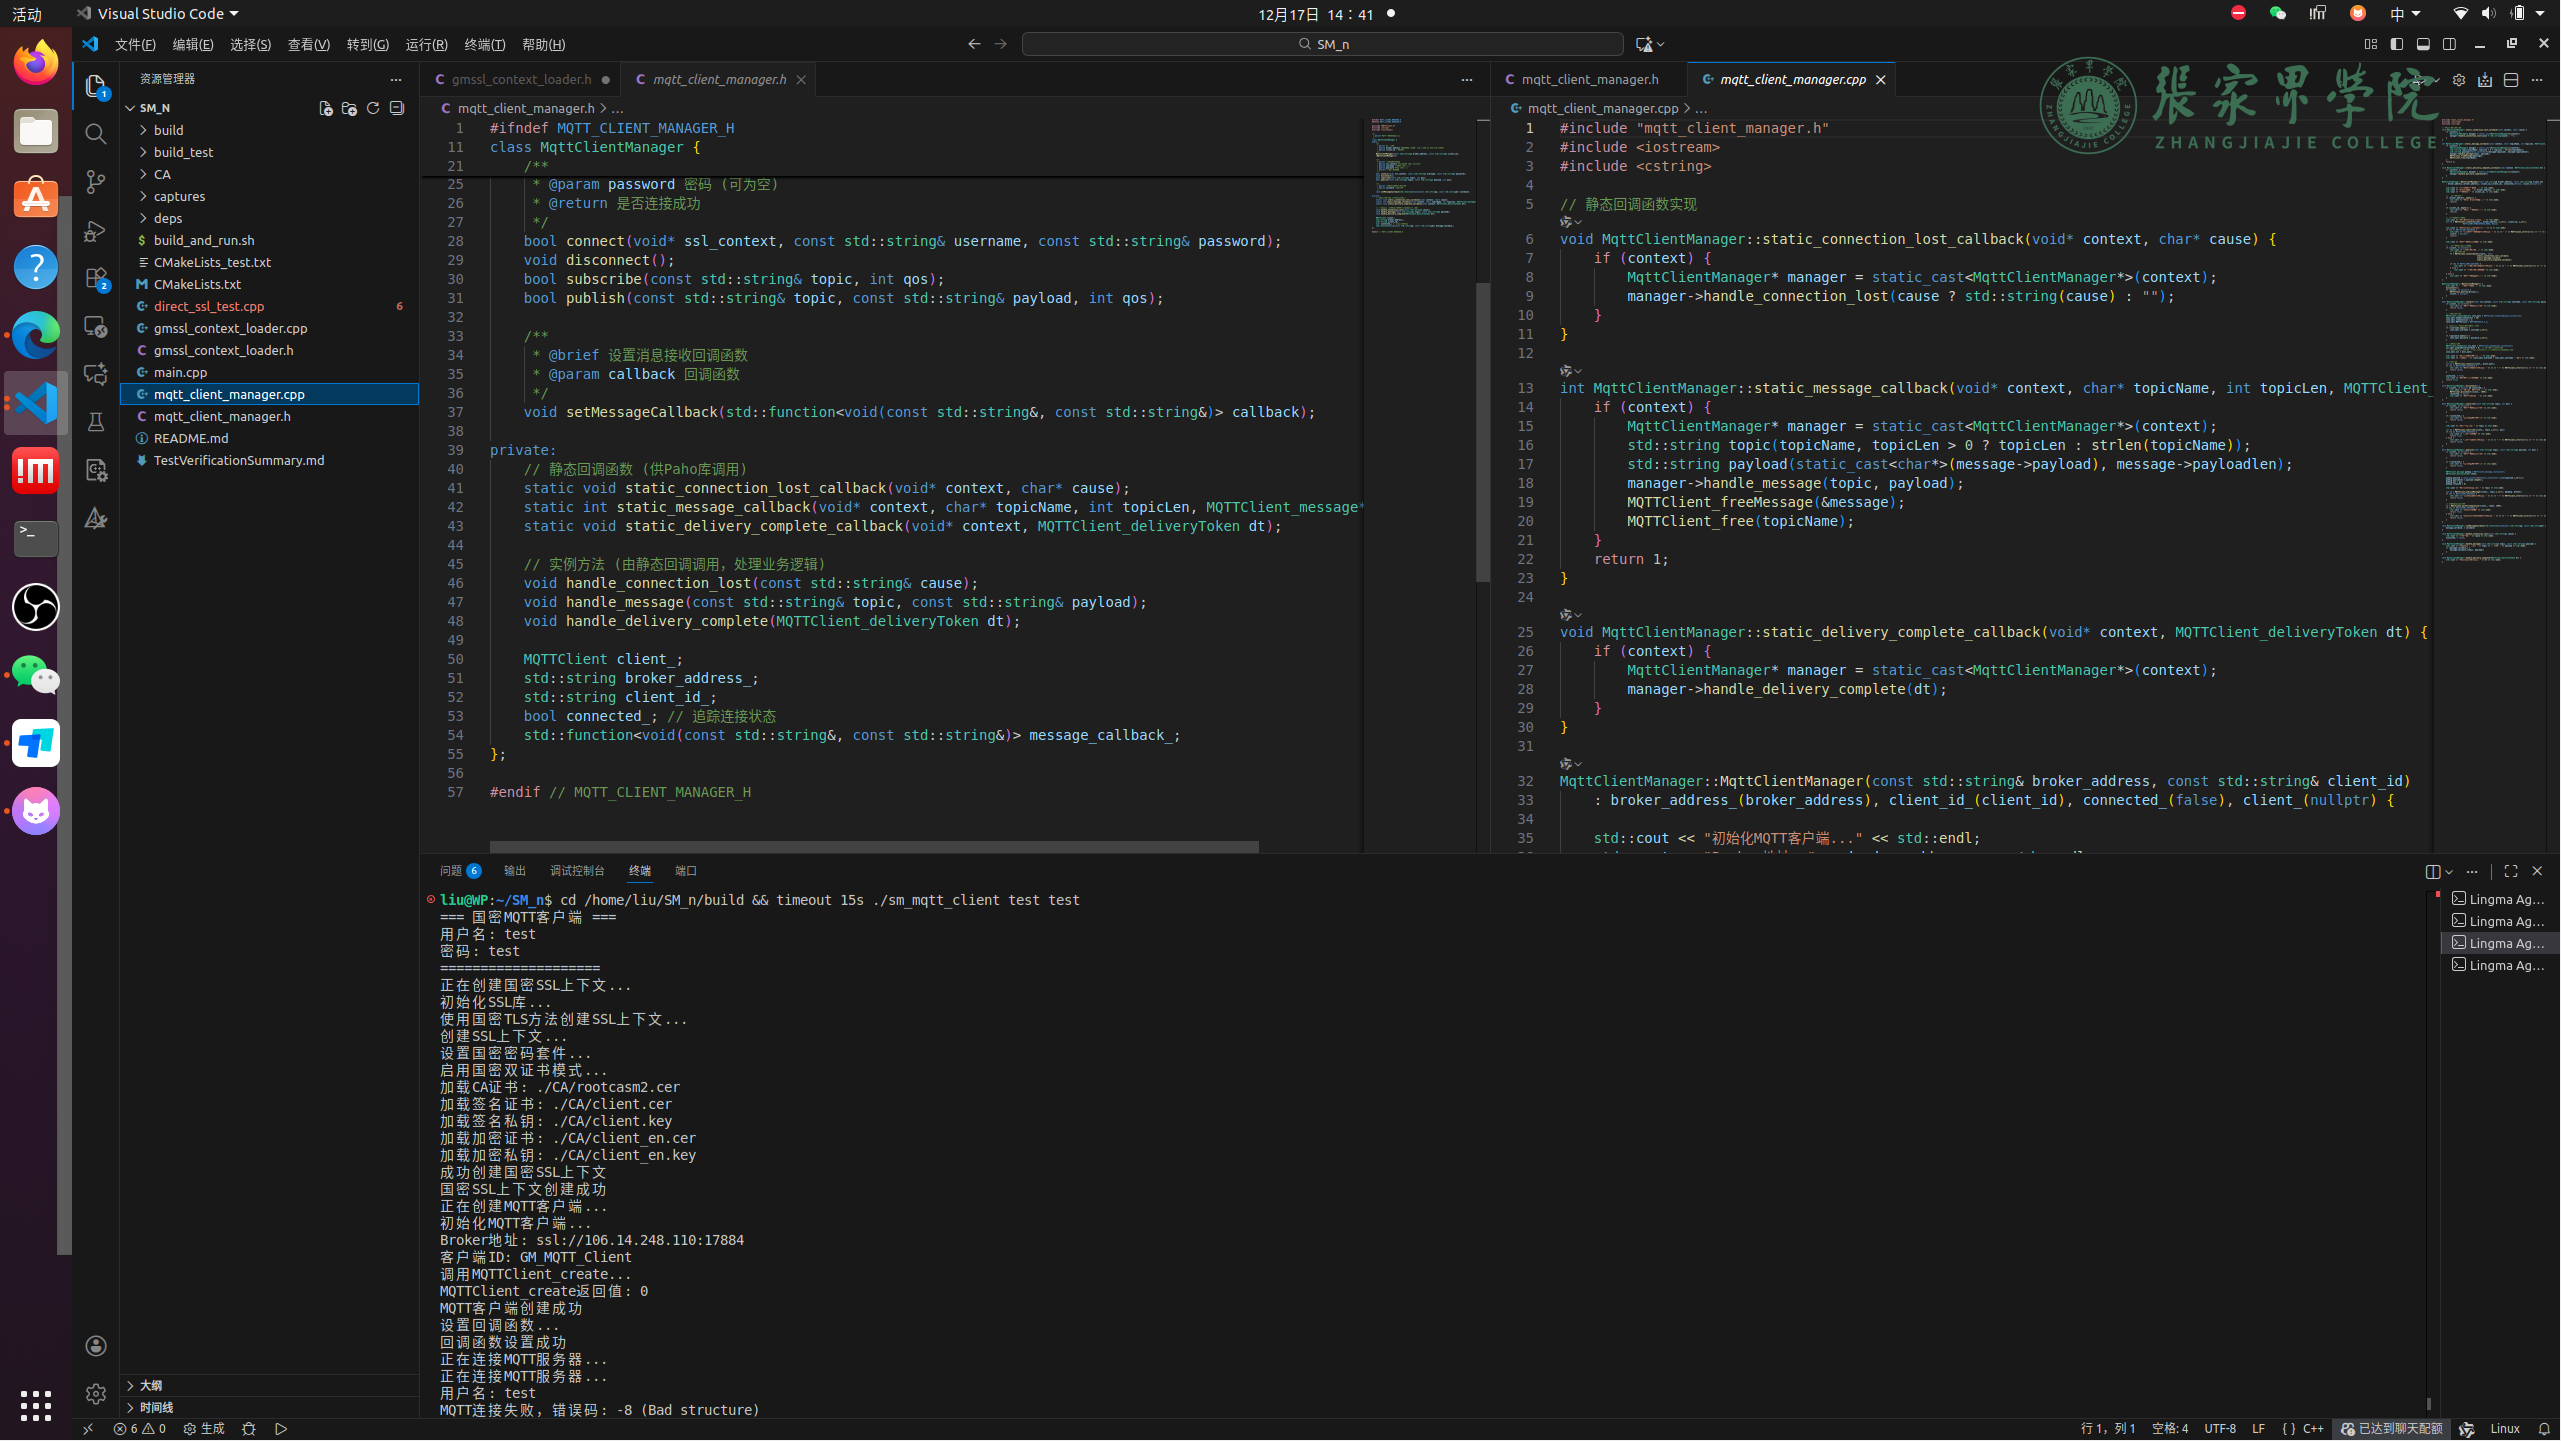The height and width of the screenshot is (1441, 2561).
Task: Click the left editor vertical scrollbar
Action: coord(1483,430)
